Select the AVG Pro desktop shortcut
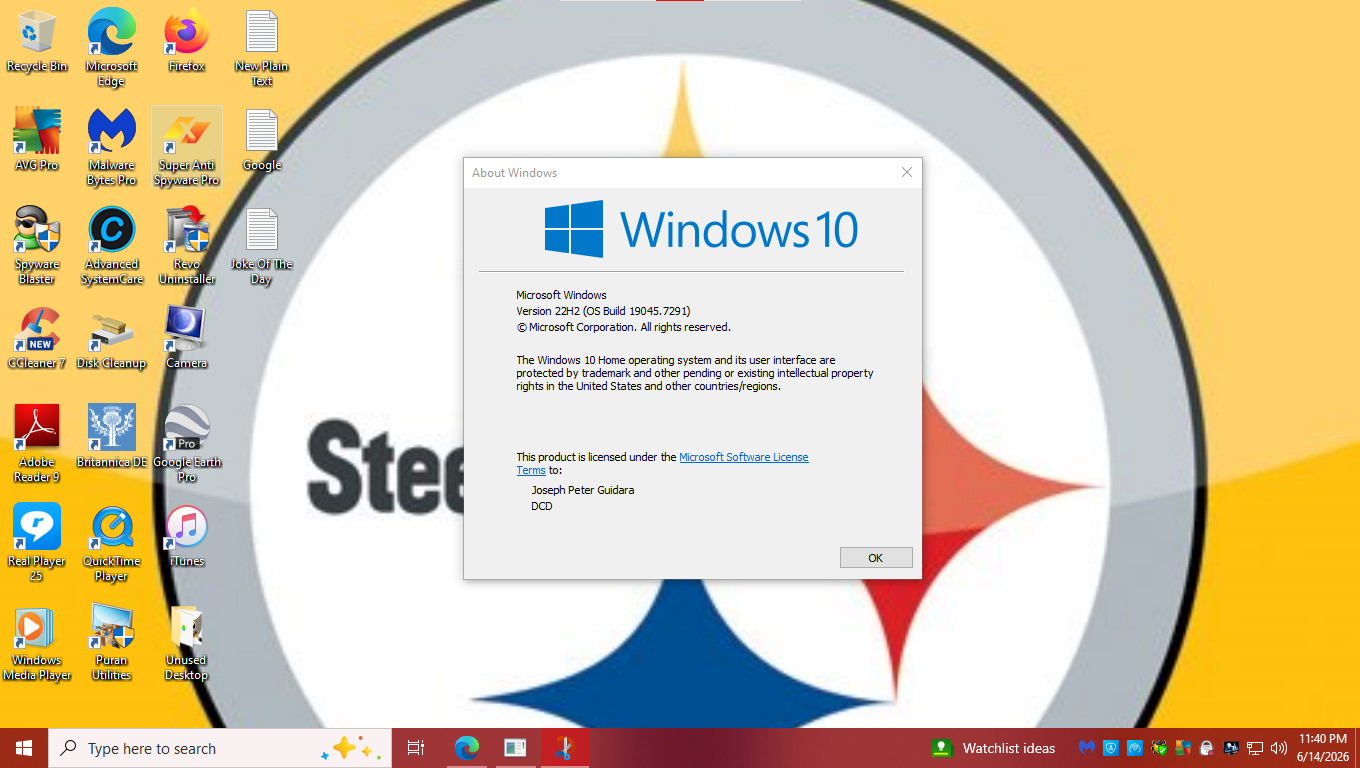Image resolution: width=1360 pixels, height=768 pixels. (37, 140)
